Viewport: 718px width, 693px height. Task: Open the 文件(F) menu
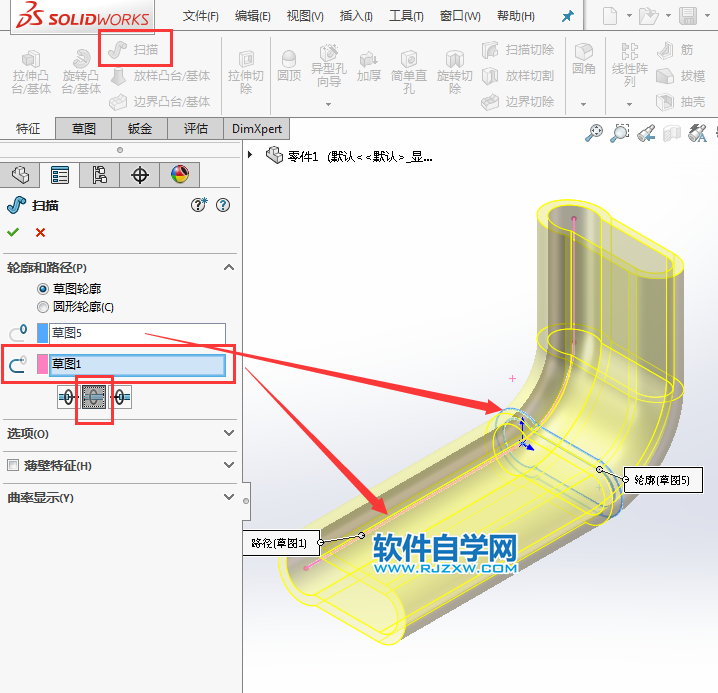coord(201,16)
